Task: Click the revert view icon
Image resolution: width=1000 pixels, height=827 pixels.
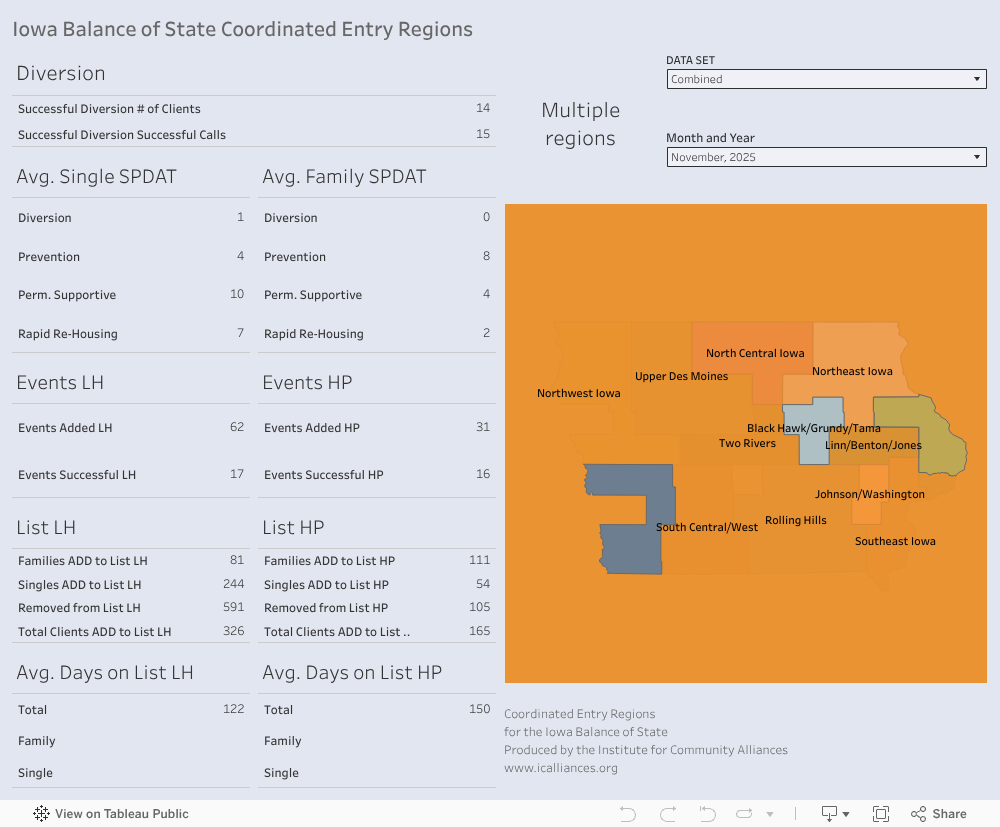Action: [x=707, y=814]
